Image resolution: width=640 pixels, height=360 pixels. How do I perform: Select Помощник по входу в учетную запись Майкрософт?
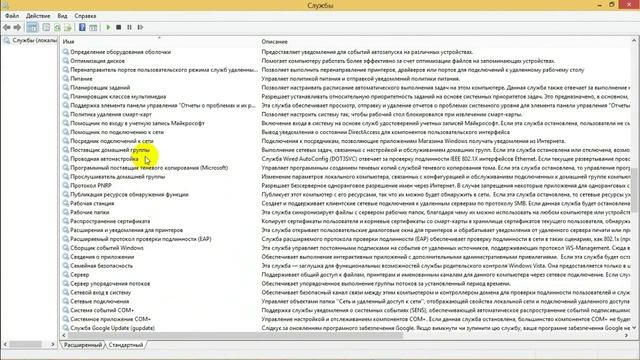pyautogui.click(x=137, y=123)
